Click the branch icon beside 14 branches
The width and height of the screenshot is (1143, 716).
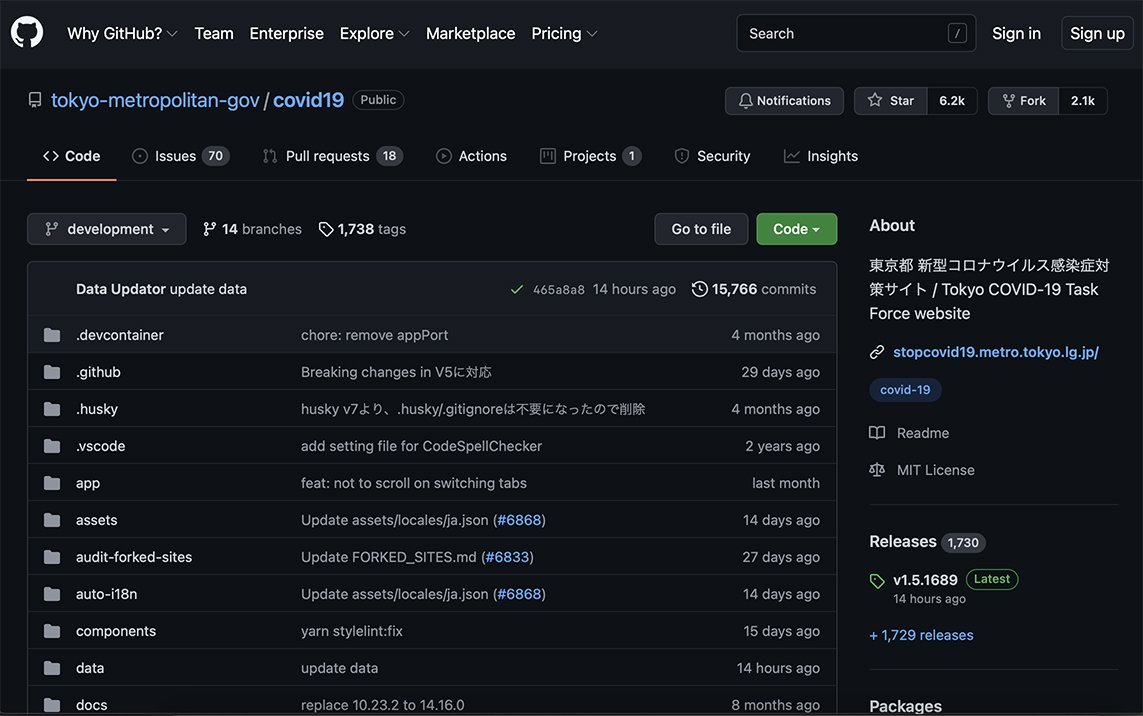[x=209, y=229]
